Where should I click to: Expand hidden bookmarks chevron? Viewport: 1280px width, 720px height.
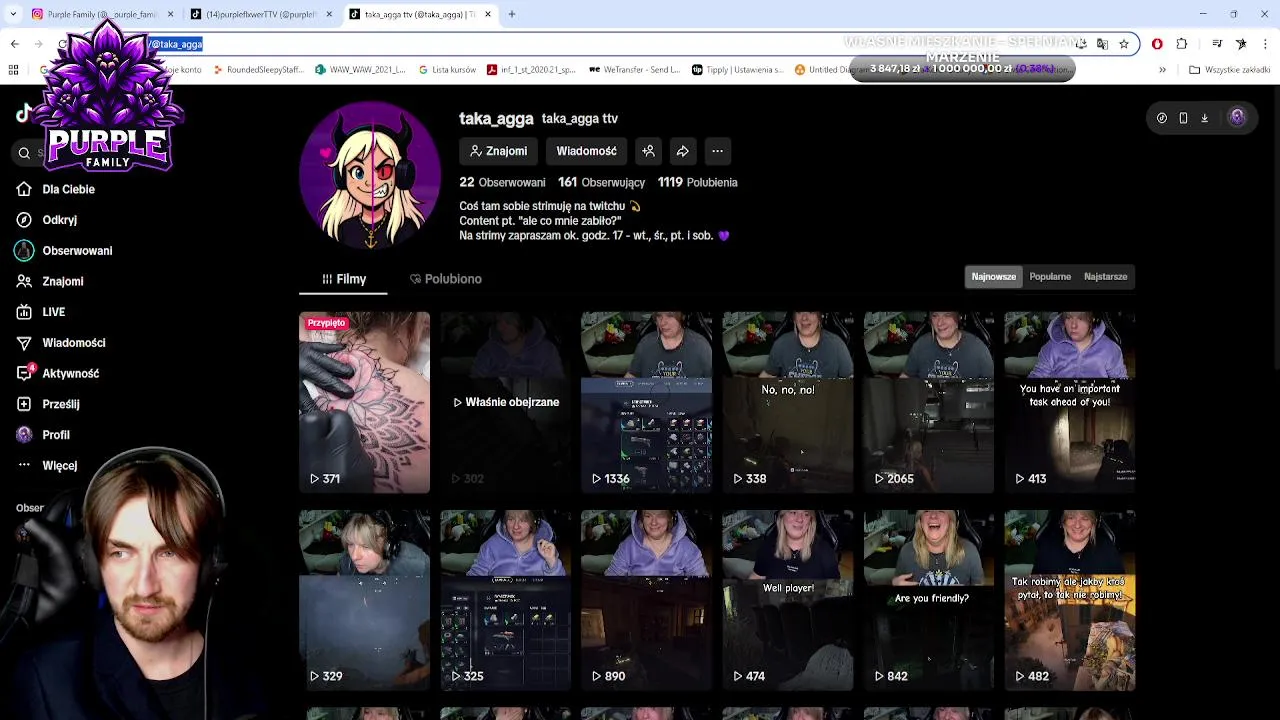[1162, 70]
